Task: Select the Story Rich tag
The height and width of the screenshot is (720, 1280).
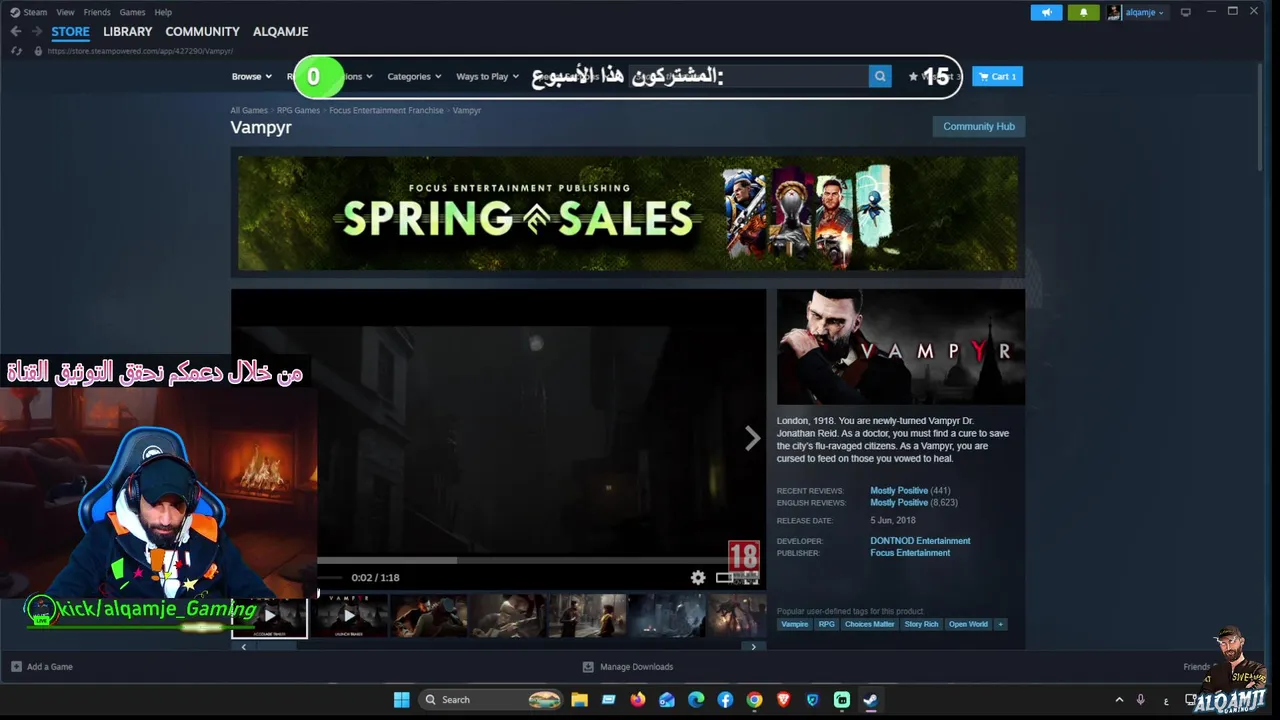Action: [921, 624]
